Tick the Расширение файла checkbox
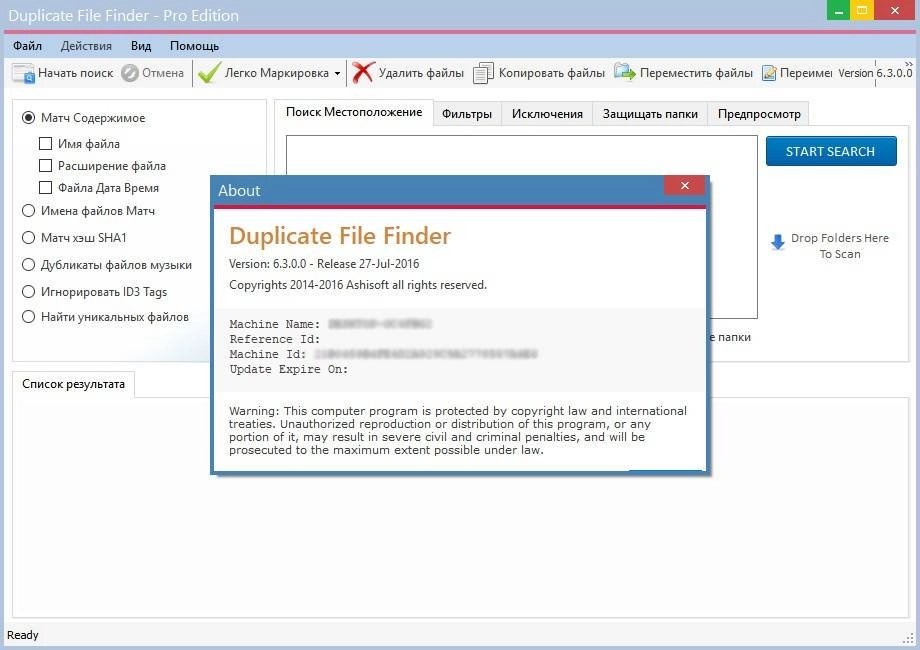The width and height of the screenshot is (920, 650). (x=45, y=166)
